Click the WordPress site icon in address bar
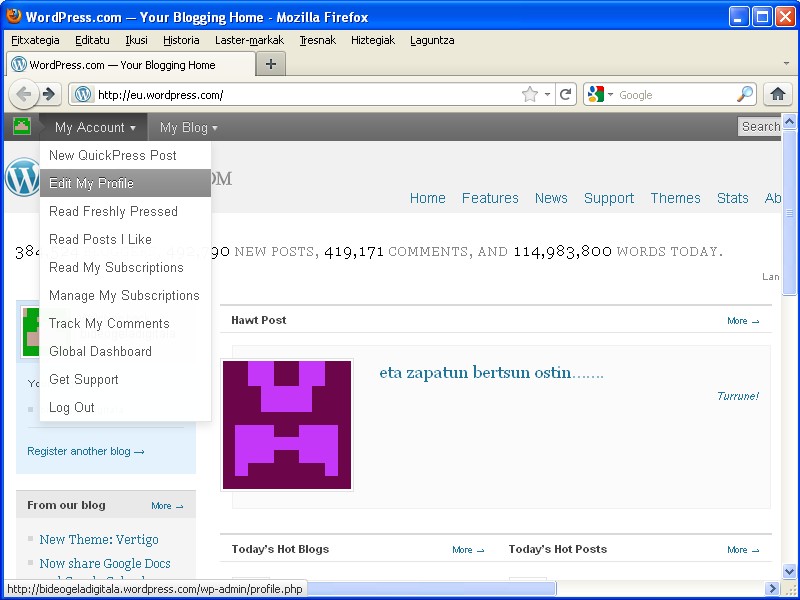 (83, 94)
